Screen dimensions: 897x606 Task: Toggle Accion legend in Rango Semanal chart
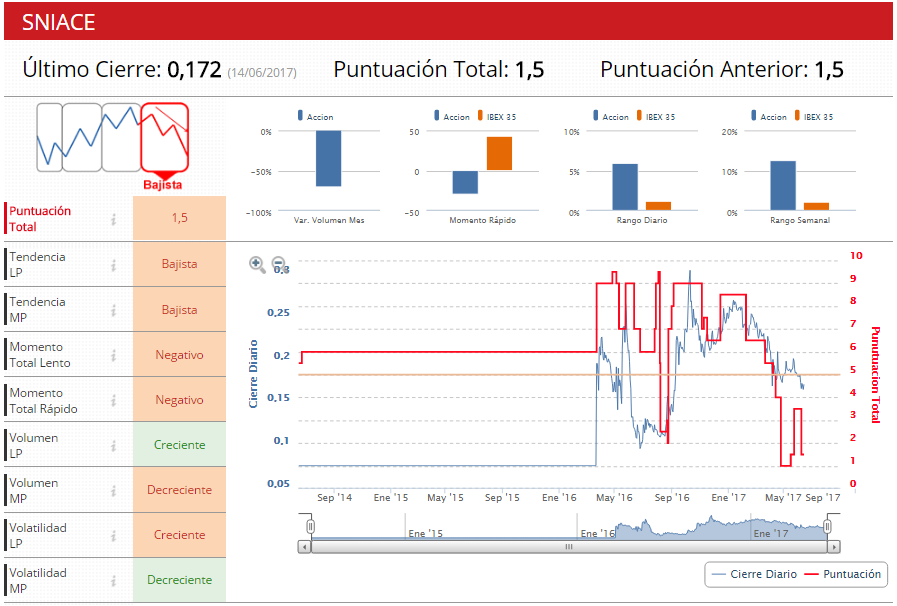[x=769, y=116]
